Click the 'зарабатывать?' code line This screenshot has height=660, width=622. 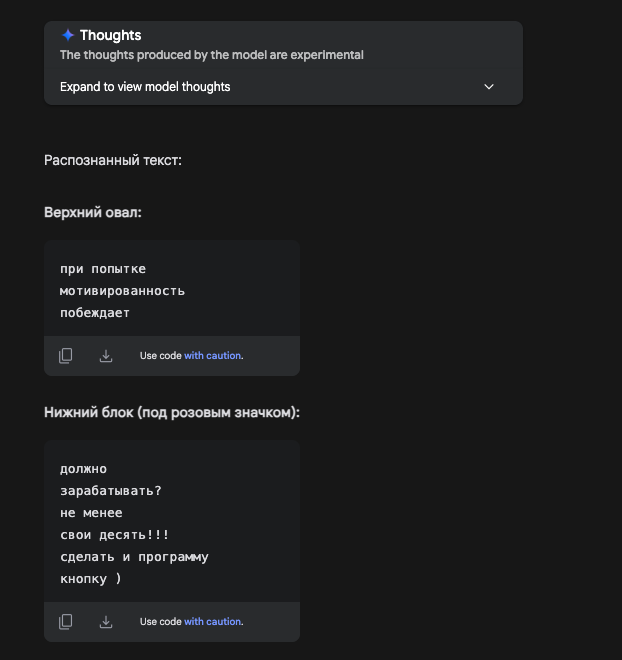pos(111,491)
